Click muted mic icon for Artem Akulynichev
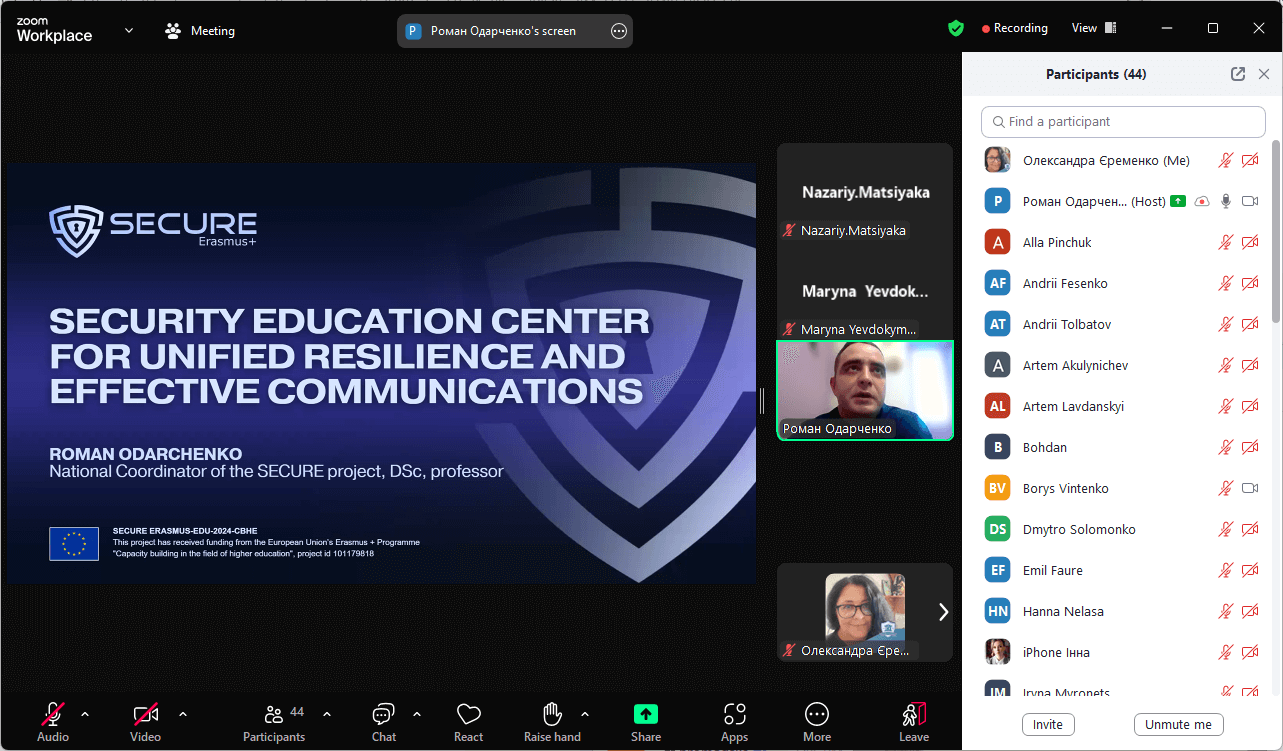The image size is (1283, 751). point(1226,365)
